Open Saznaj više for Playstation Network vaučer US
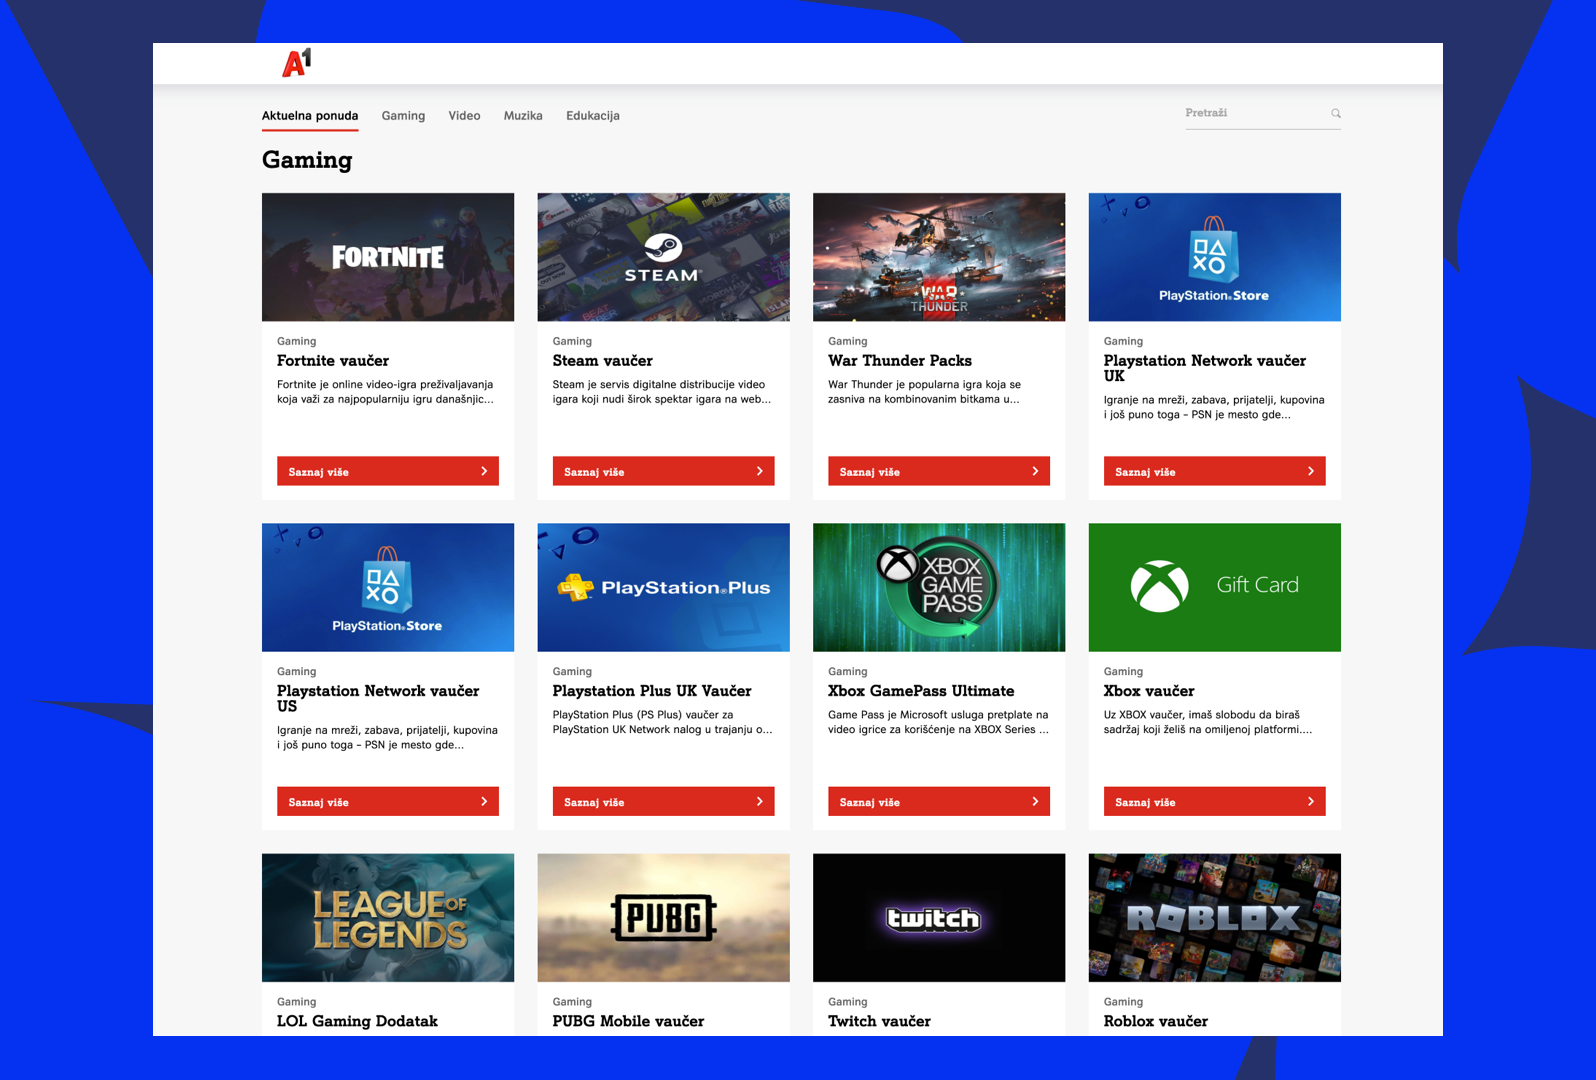The image size is (1596, 1080). click(388, 801)
